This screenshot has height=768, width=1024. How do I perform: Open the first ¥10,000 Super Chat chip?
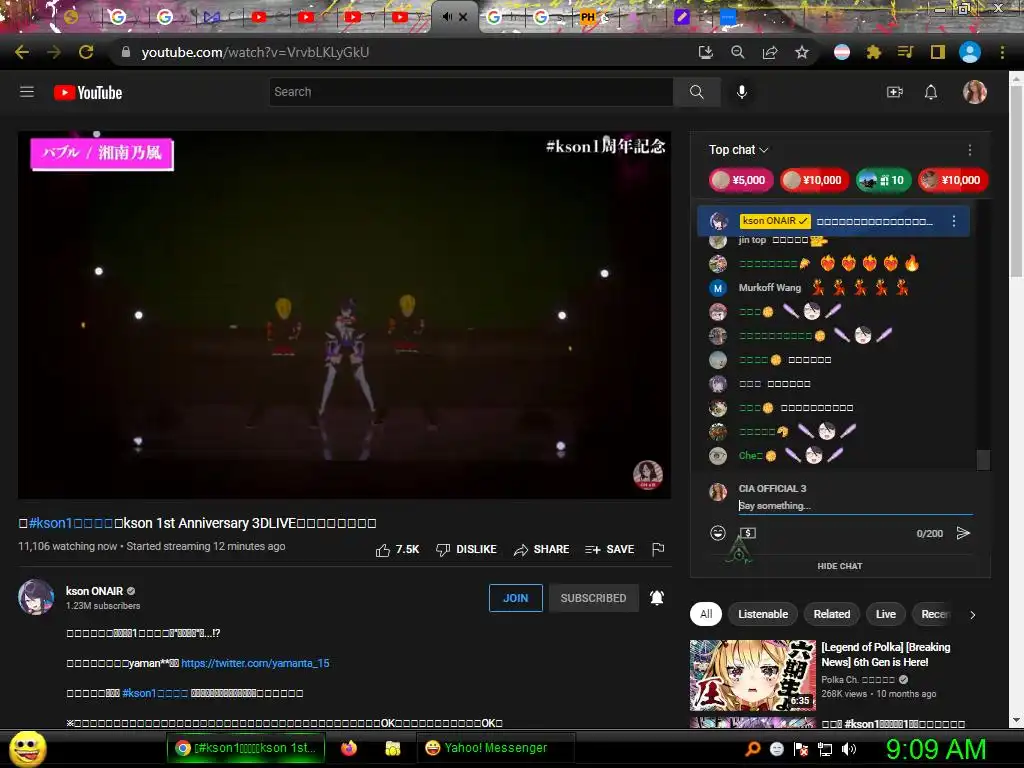click(x=815, y=180)
